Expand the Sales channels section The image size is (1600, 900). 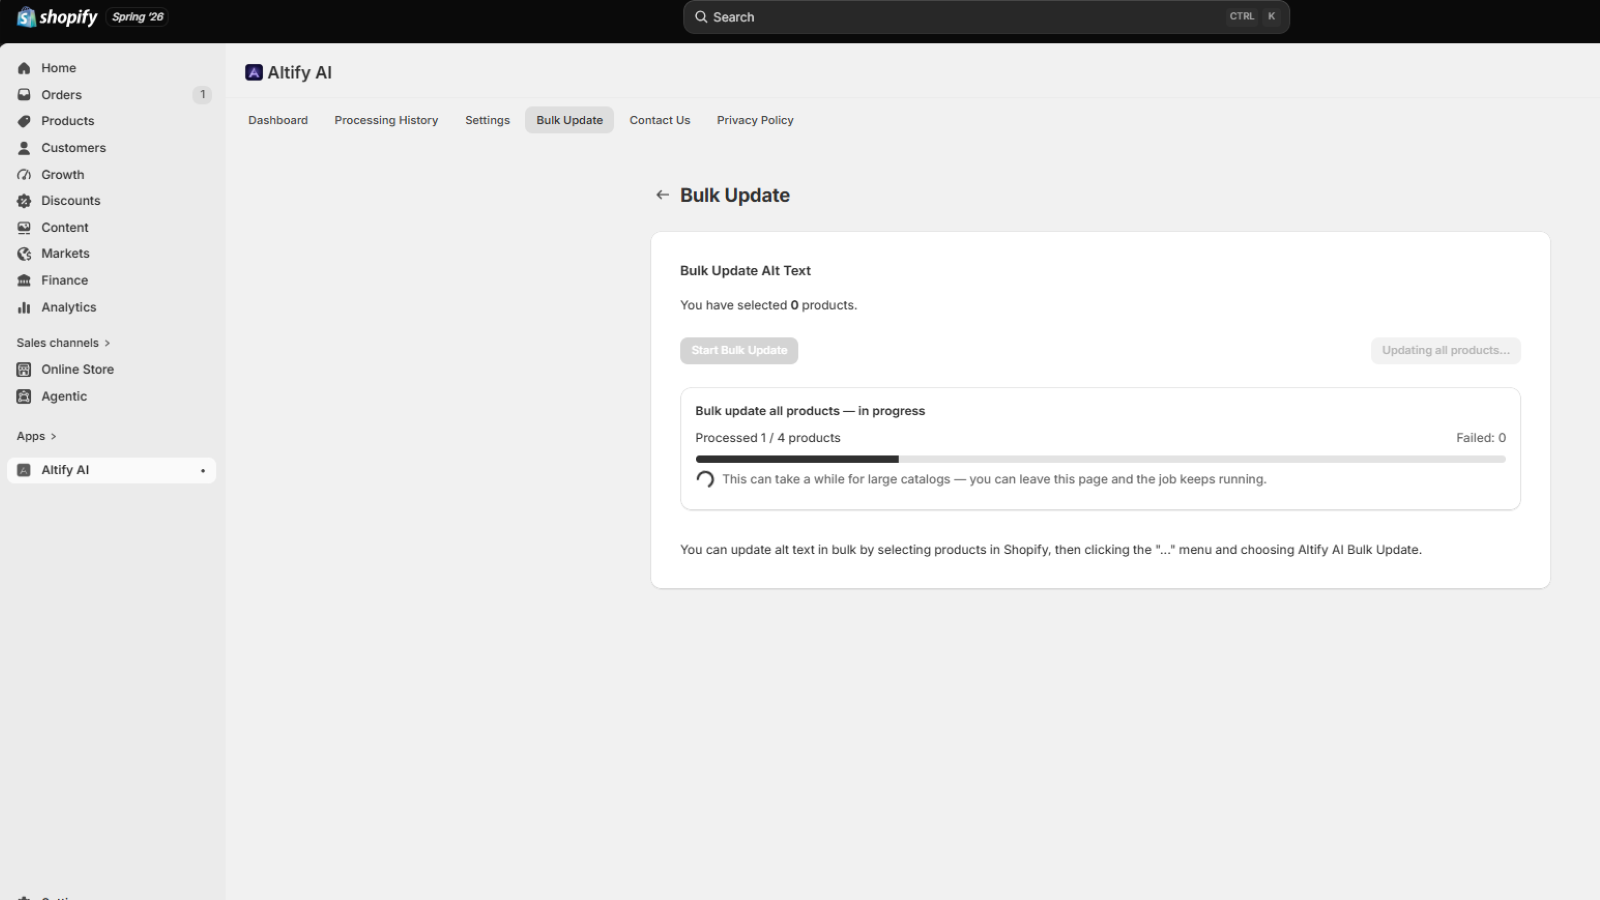63,343
